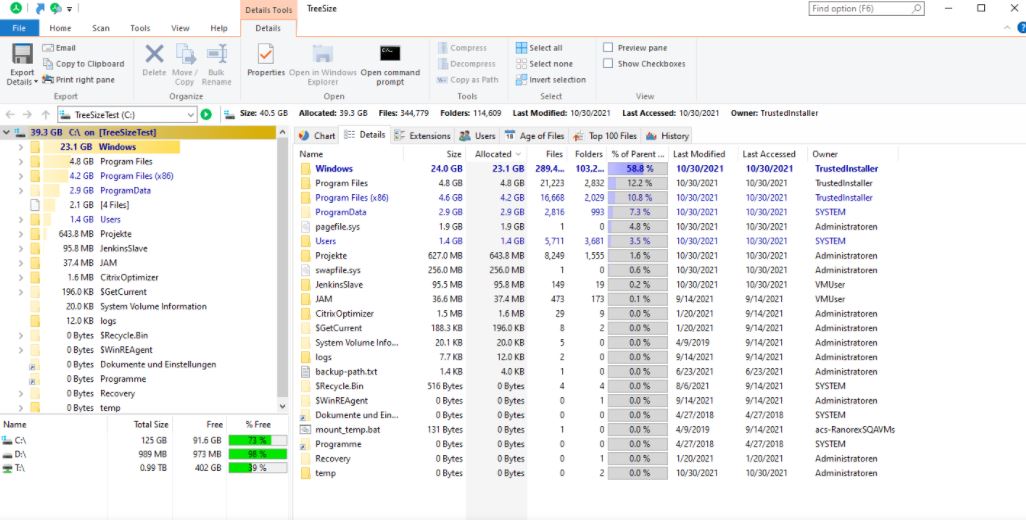Click the Windows 58.8 % parent bar
1026x520 pixels.
[637, 169]
